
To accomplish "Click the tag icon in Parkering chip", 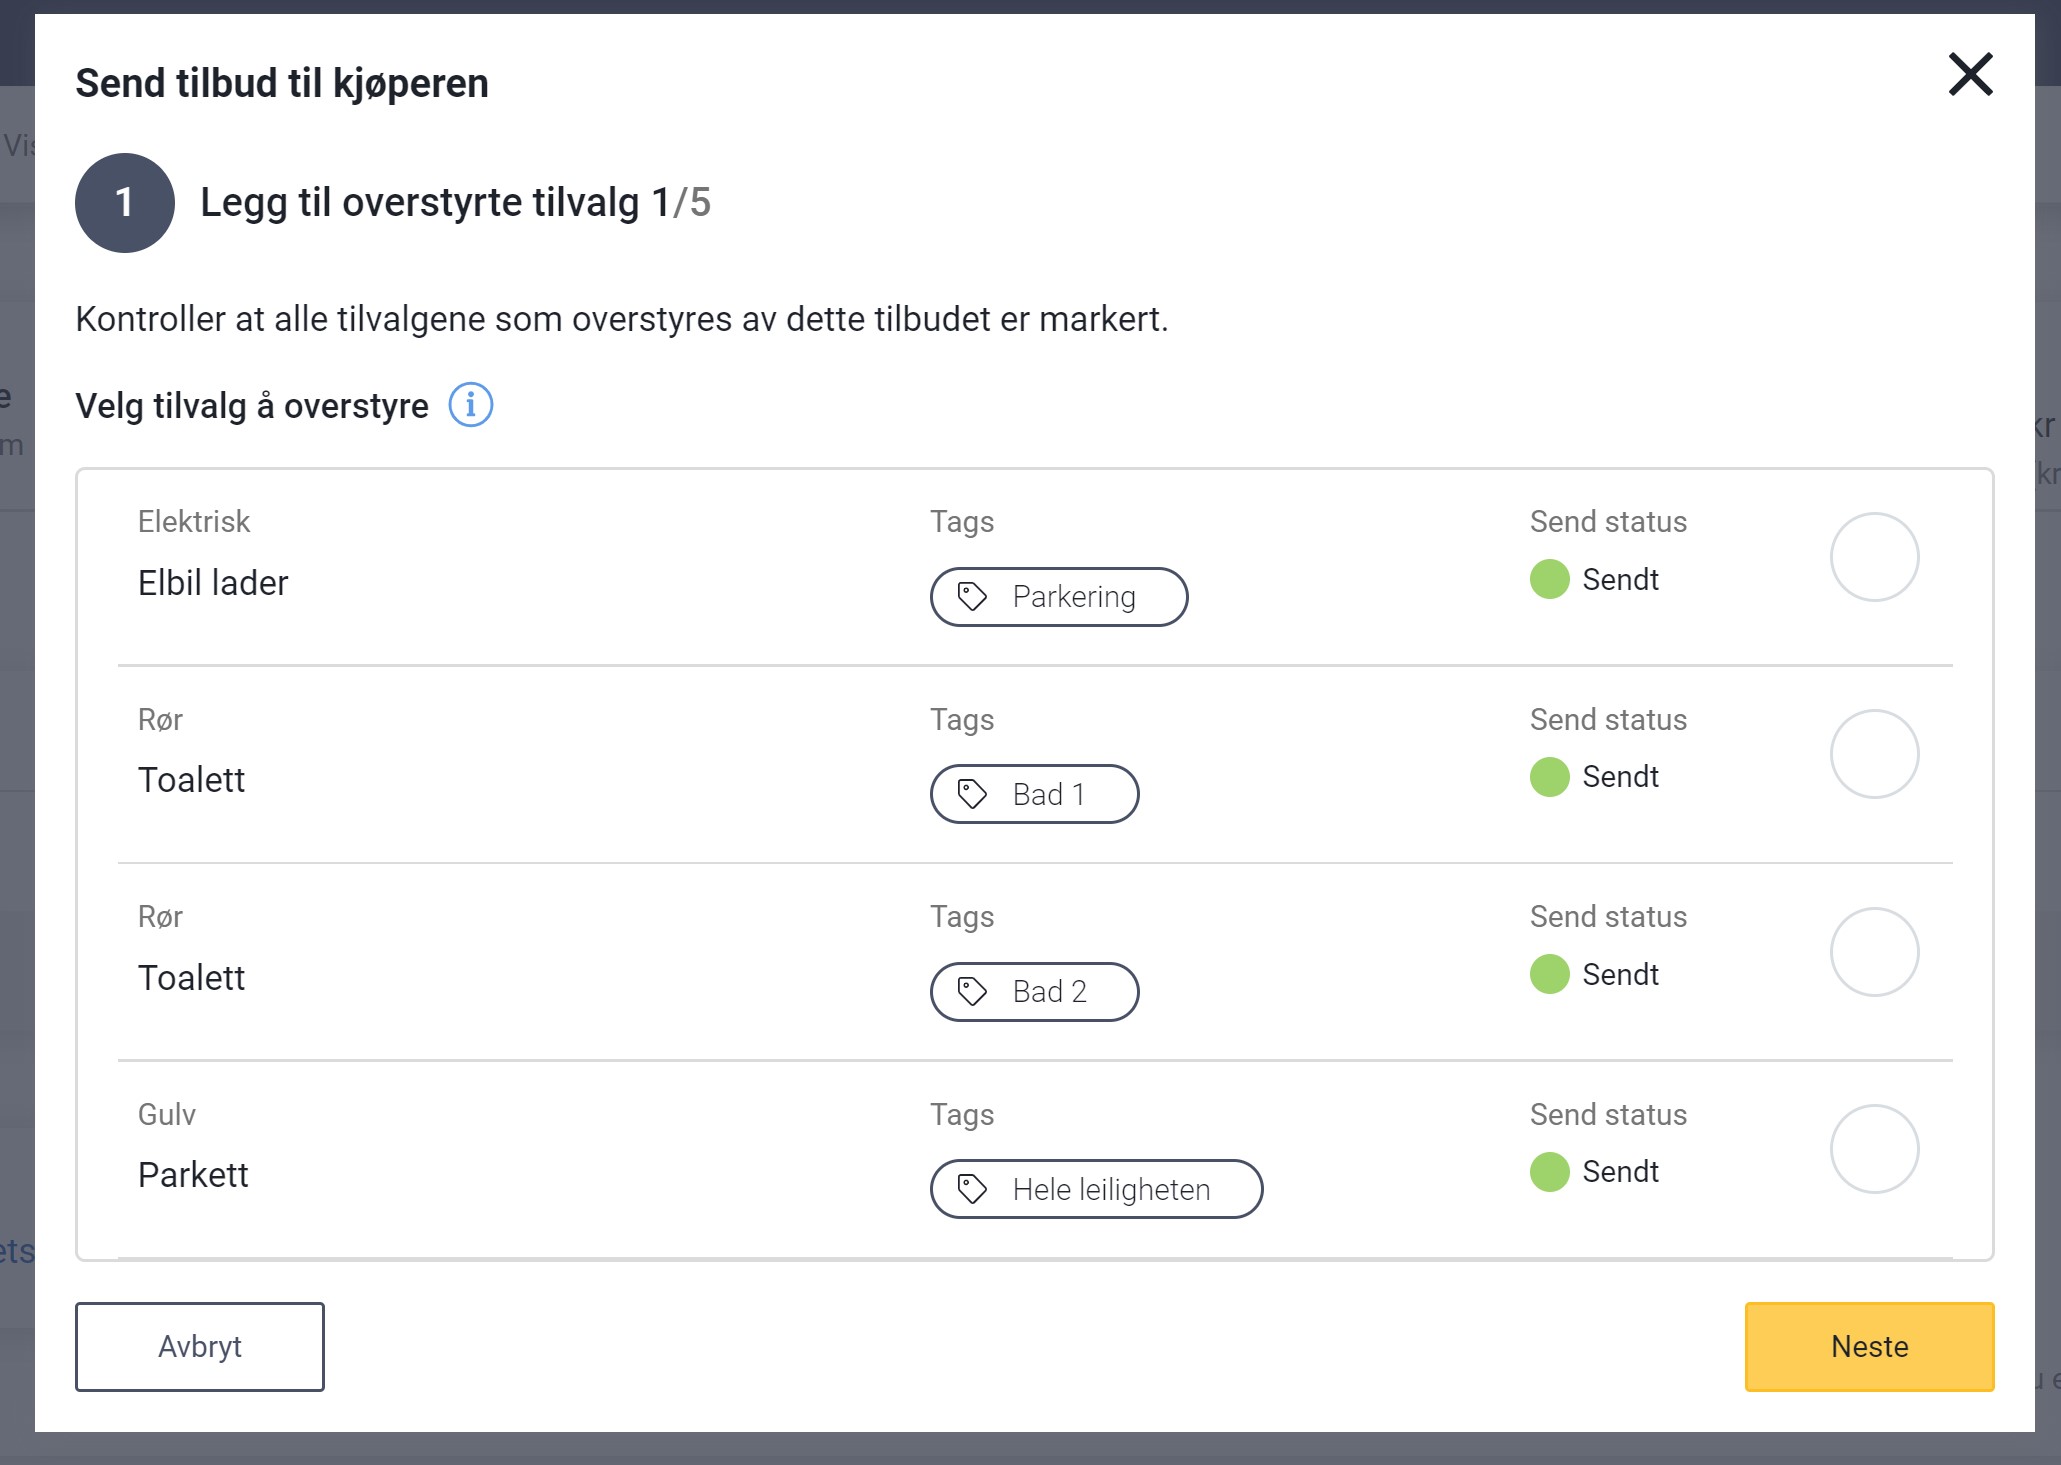I will pos(972,597).
